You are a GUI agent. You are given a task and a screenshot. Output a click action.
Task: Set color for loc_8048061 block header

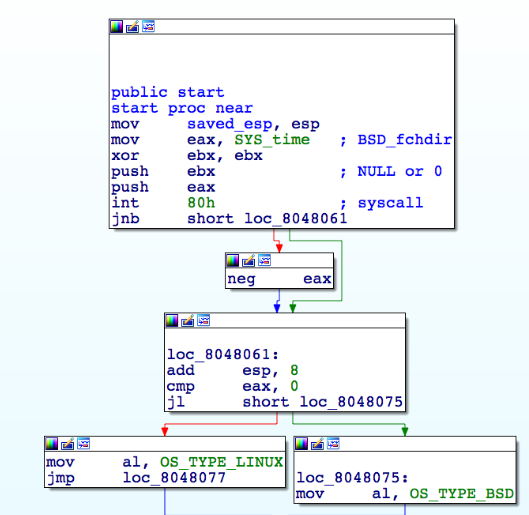[x=172, y=320]
